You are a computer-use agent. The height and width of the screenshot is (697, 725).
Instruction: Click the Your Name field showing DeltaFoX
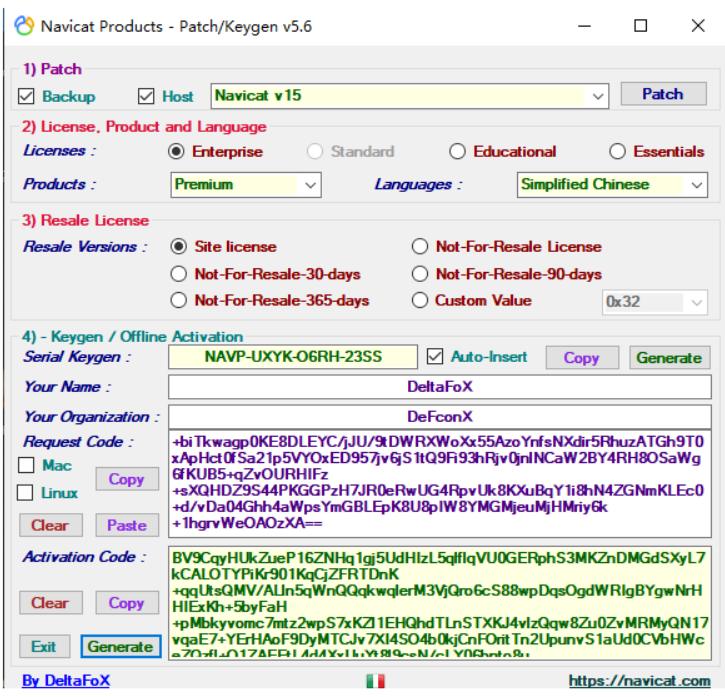click(440, 387)
